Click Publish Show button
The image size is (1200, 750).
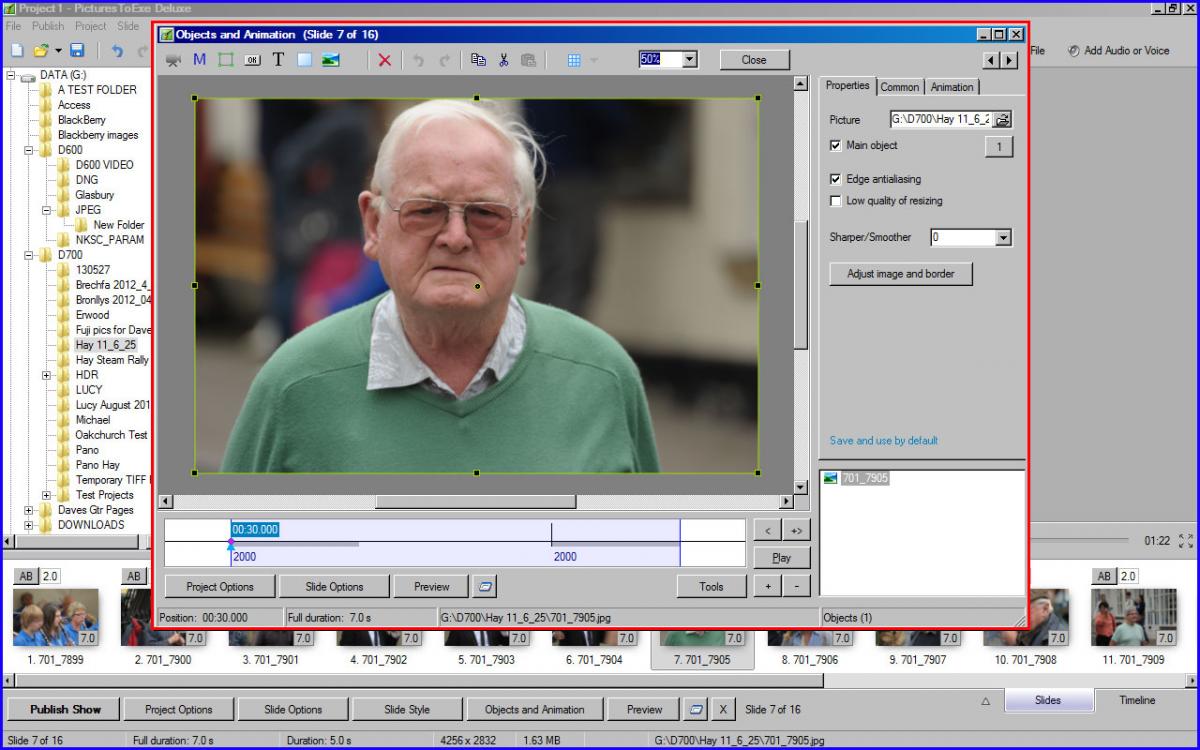(65, 710)
